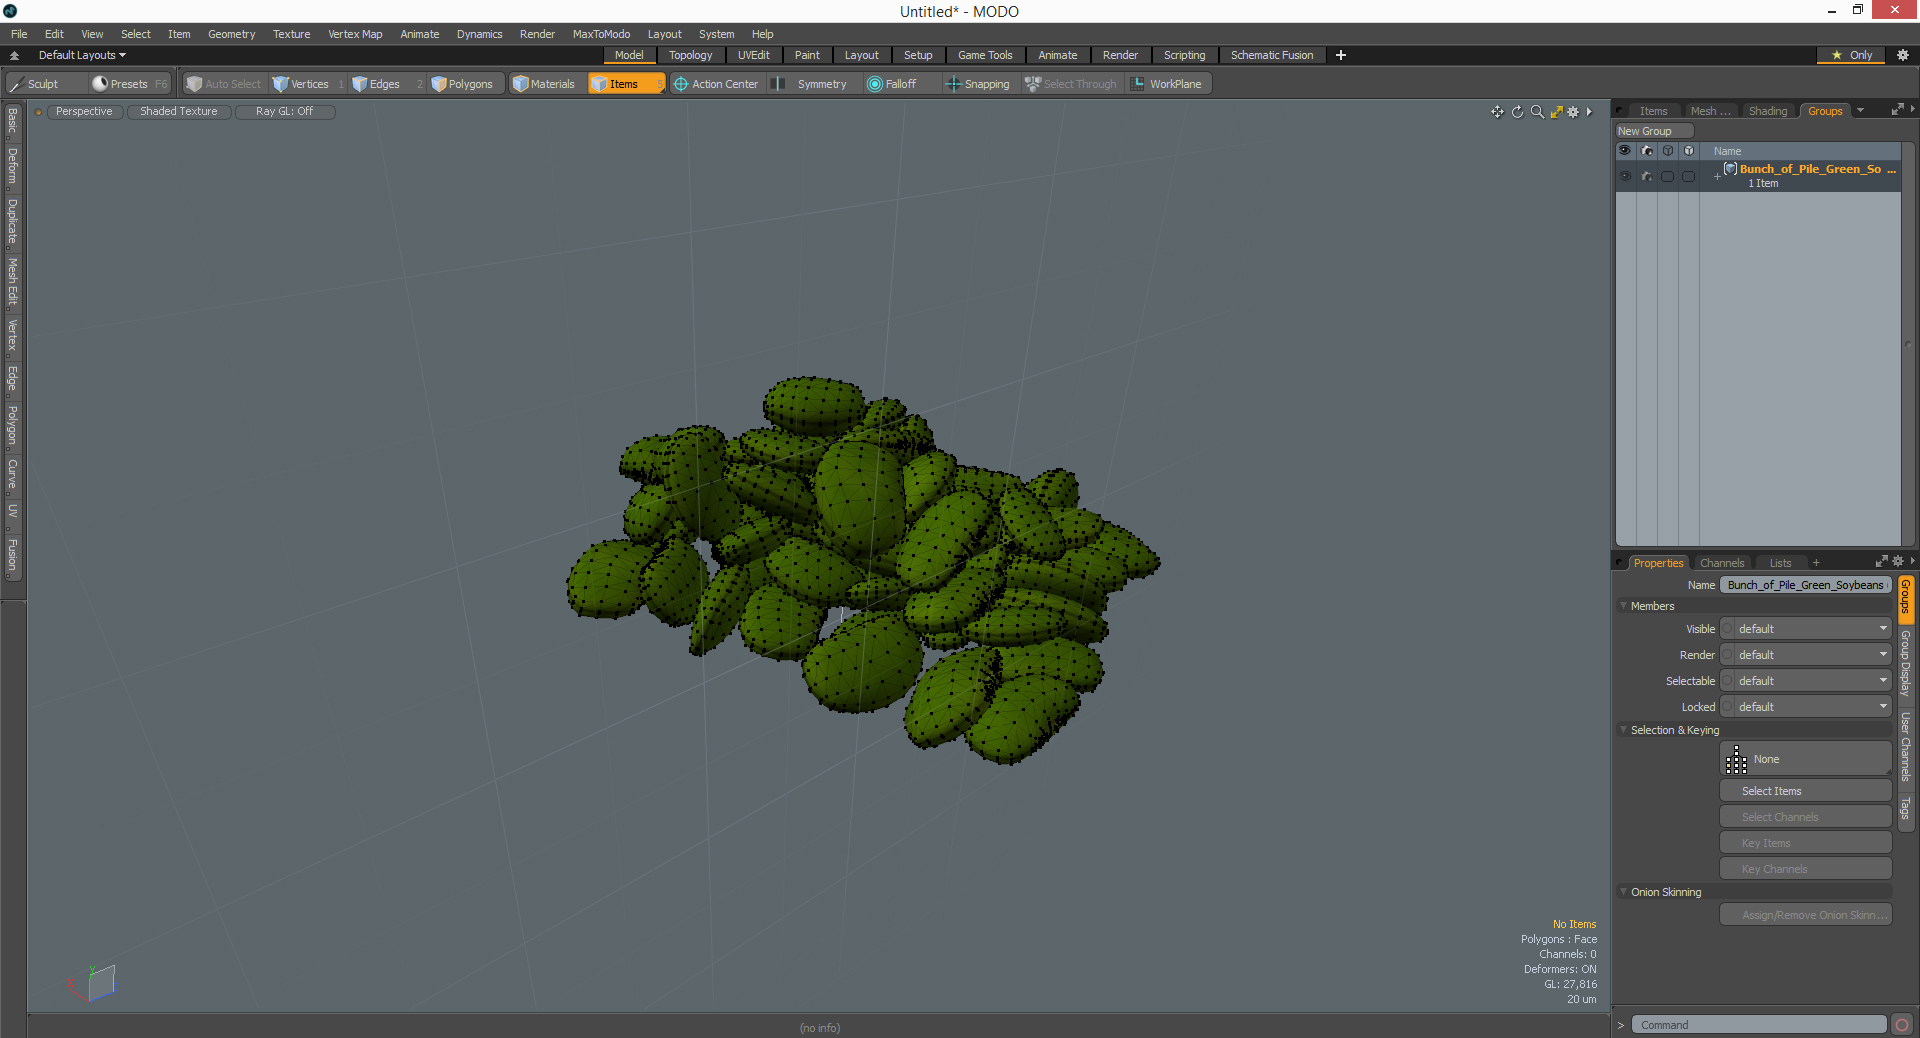Image resolution: width=1920 pixels, height=1038 pixels.
Task: Toggle locked box for Bunch_of_Pile group
Action: pos(1688,176)
